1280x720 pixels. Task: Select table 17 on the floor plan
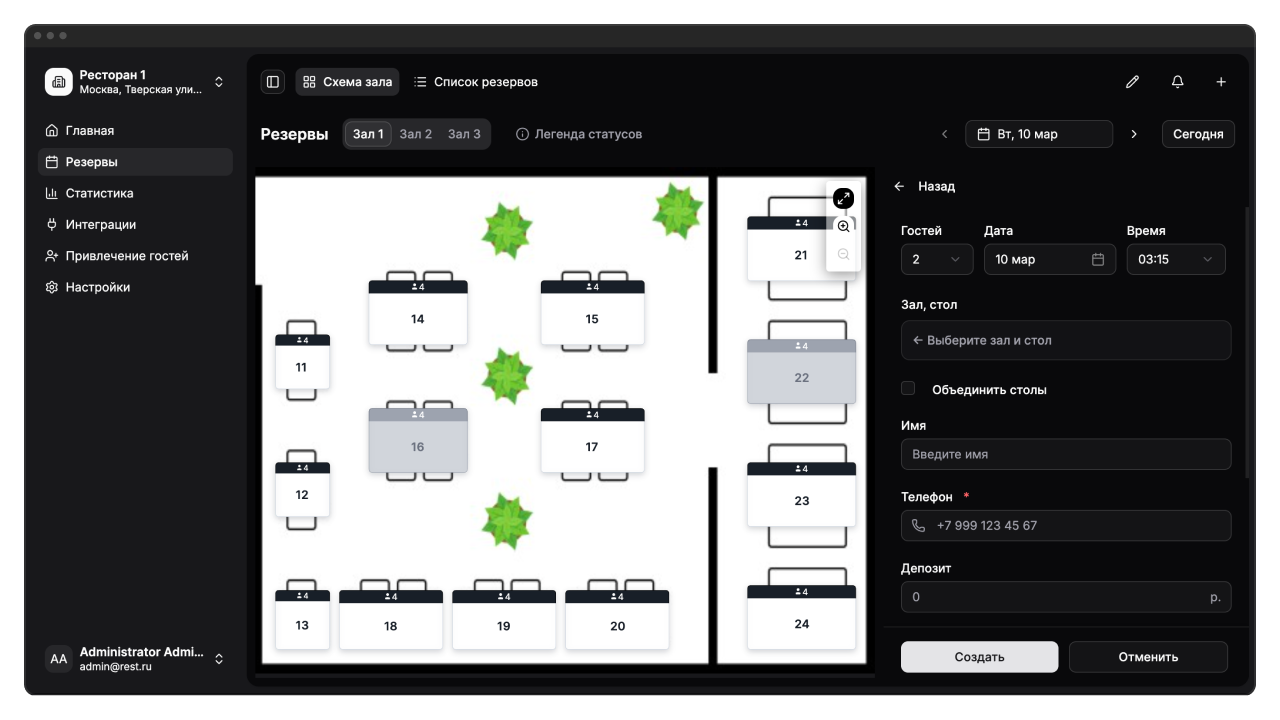point(592,446)
